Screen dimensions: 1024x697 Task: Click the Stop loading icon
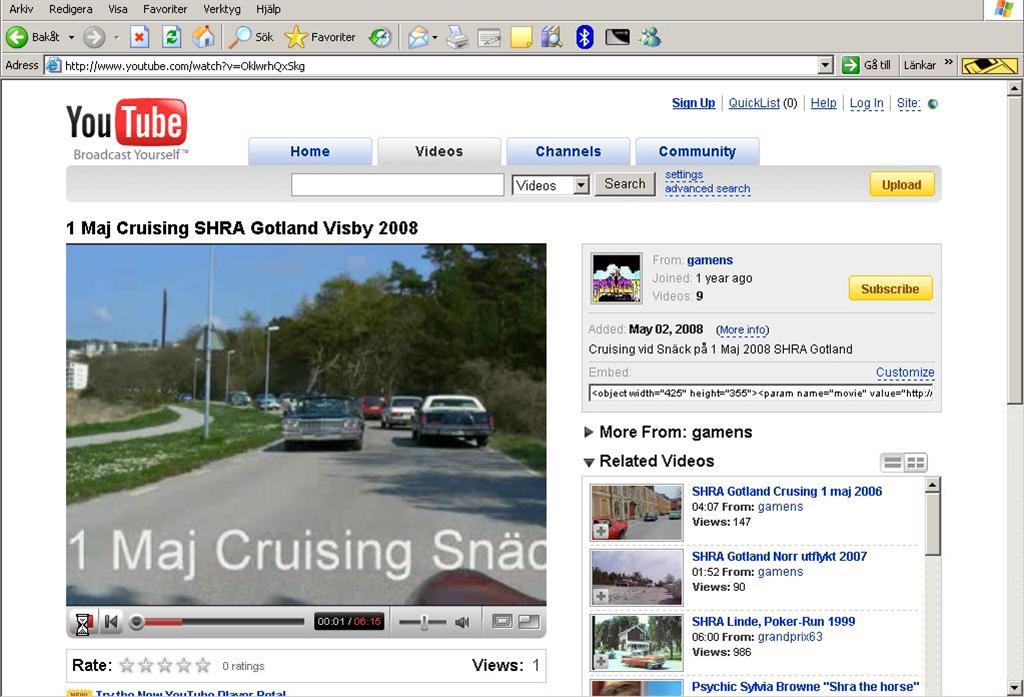coord(139,37)
